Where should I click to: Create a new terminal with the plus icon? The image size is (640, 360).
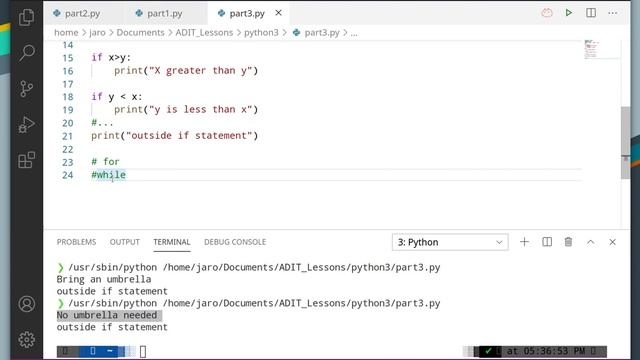(x=524, y=242)
